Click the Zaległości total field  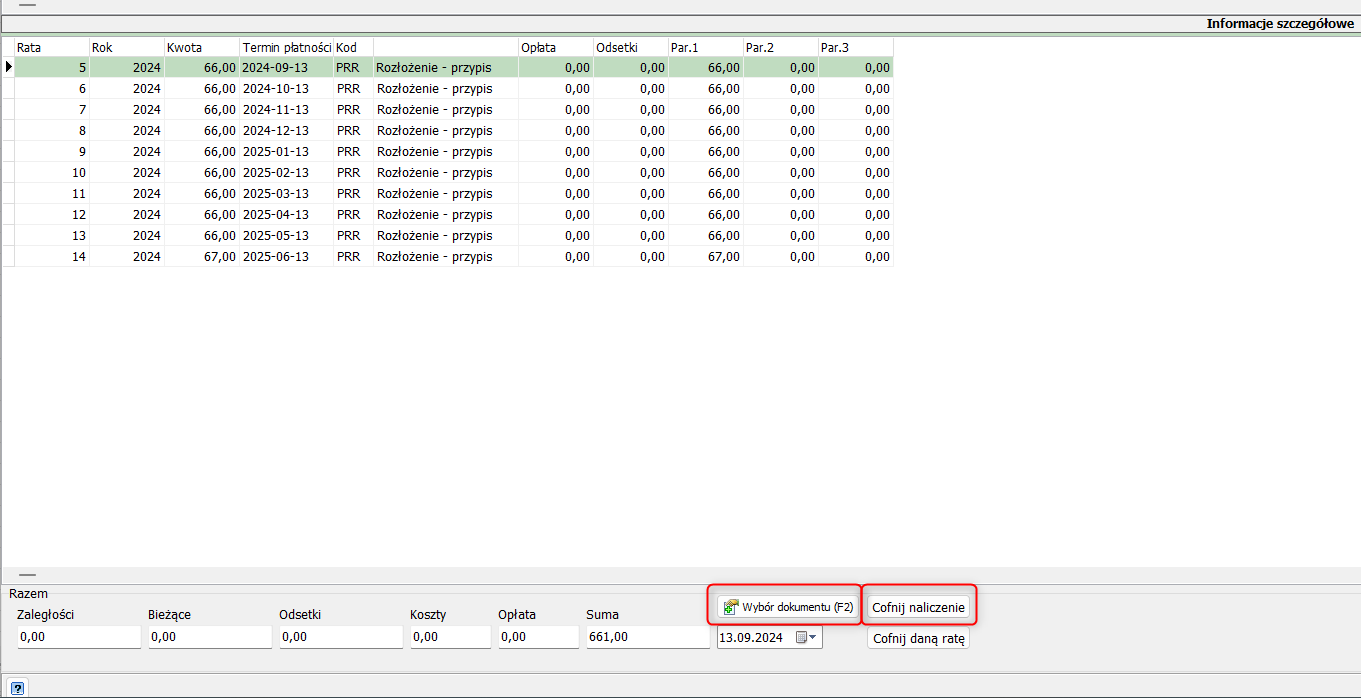(x=79, y=637)
